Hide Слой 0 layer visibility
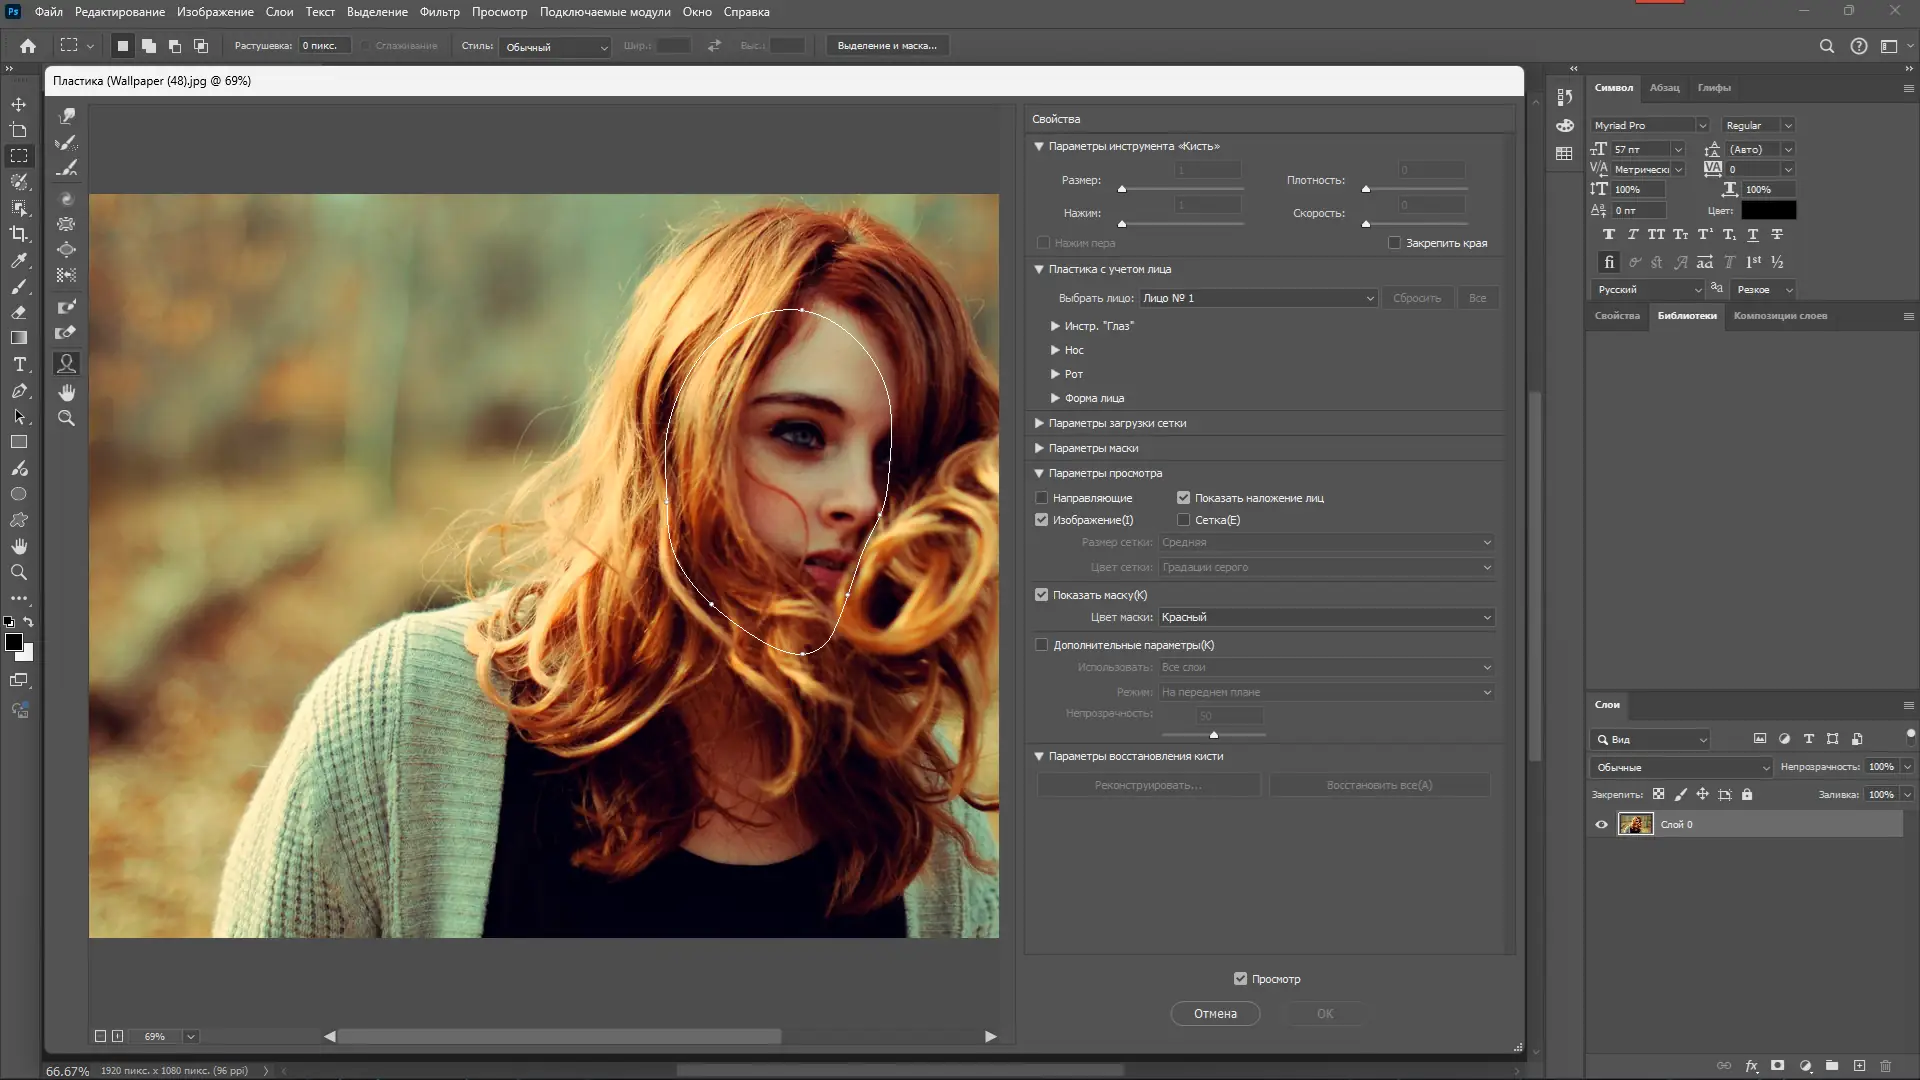Screen dimensions: 1920x1080 point(1601,825)
